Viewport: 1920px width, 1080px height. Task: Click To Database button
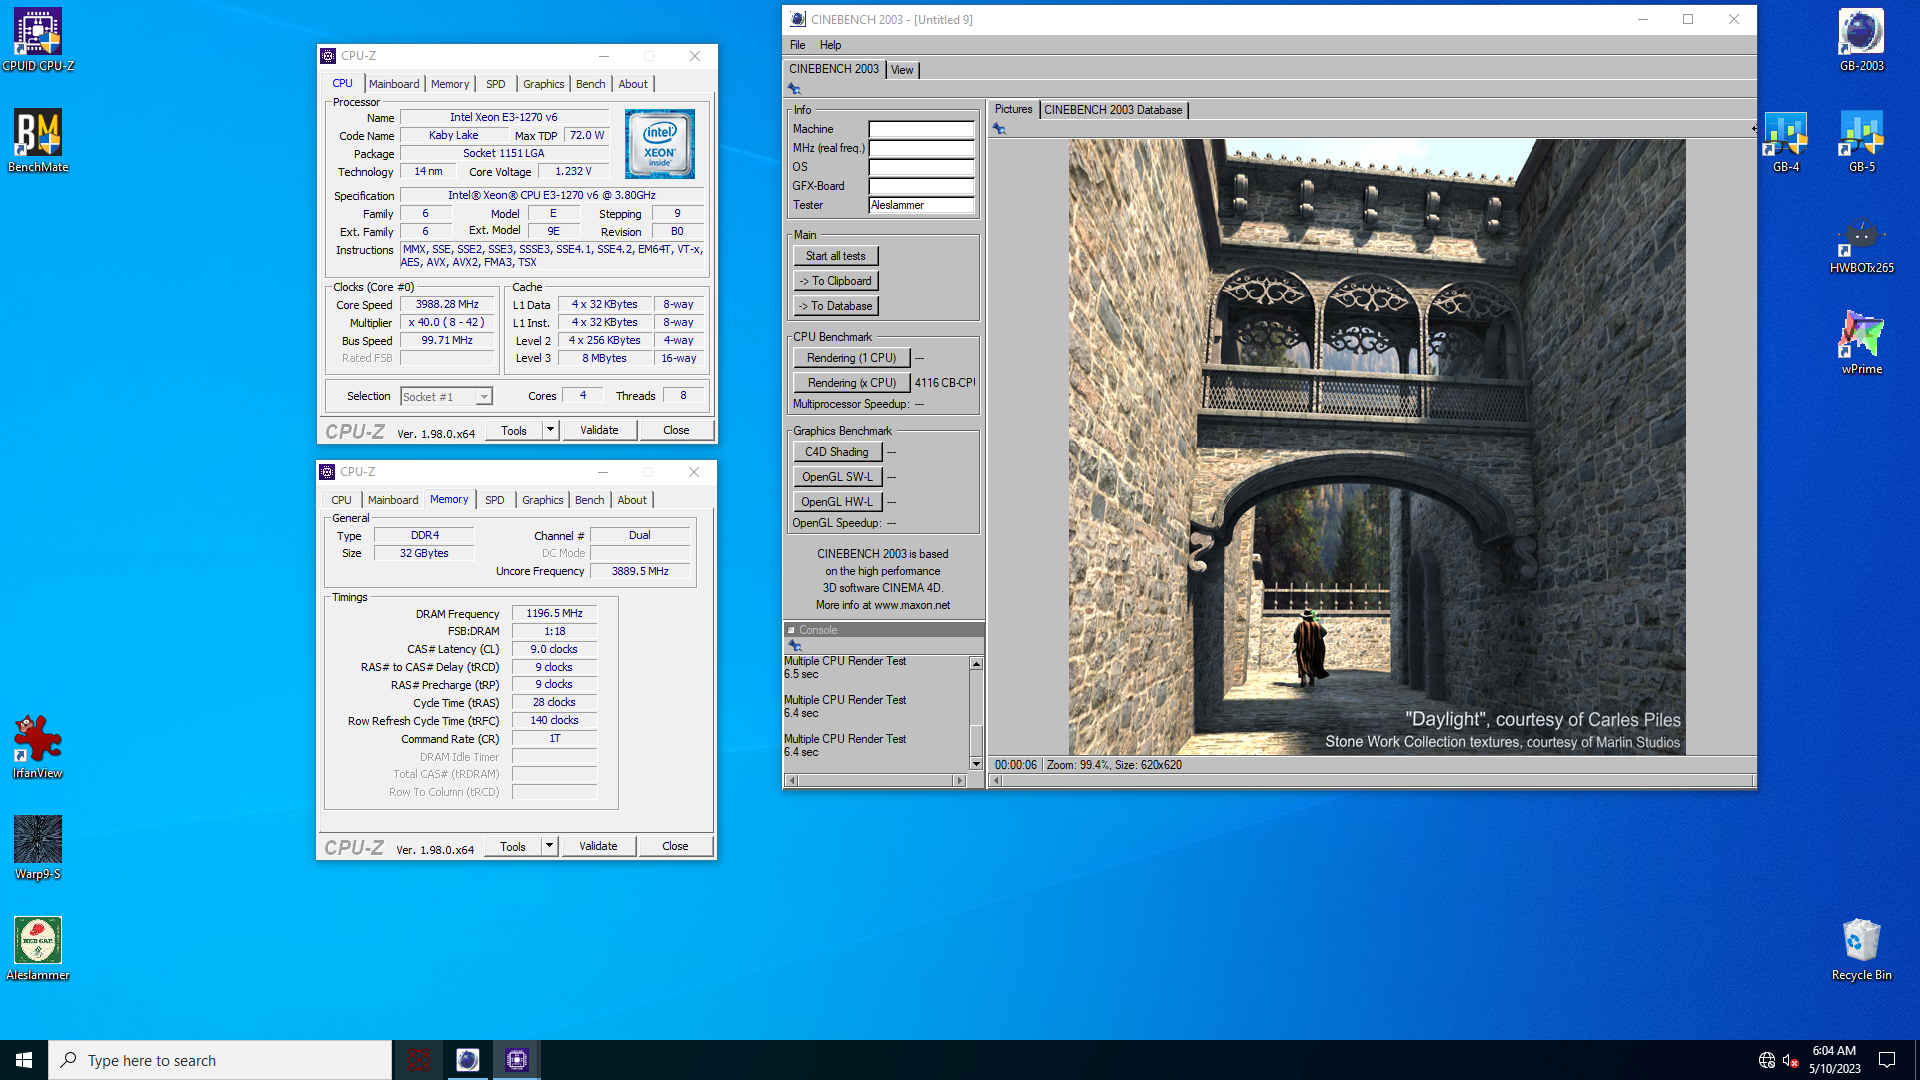point(836,306)
